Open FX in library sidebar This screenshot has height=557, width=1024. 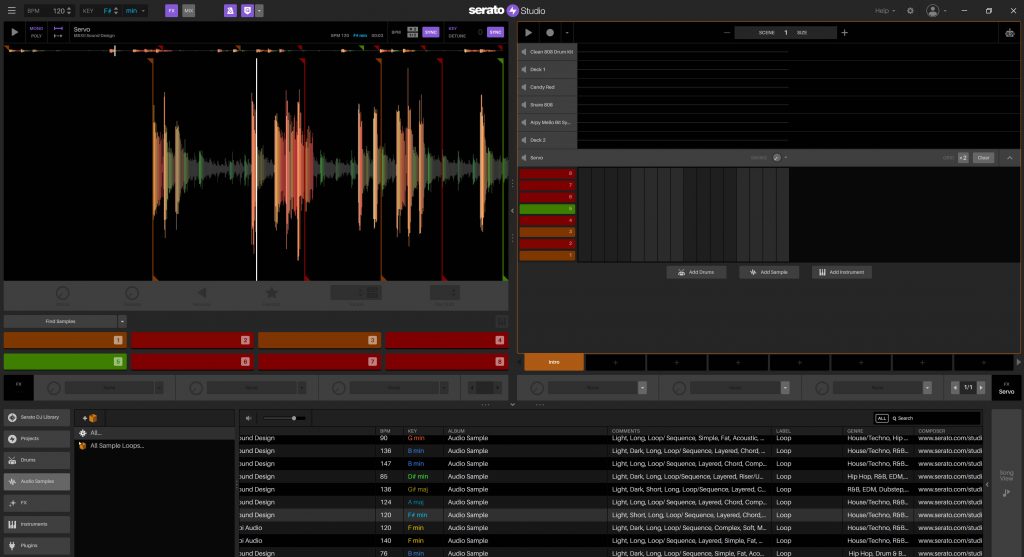tap(37, 503)
